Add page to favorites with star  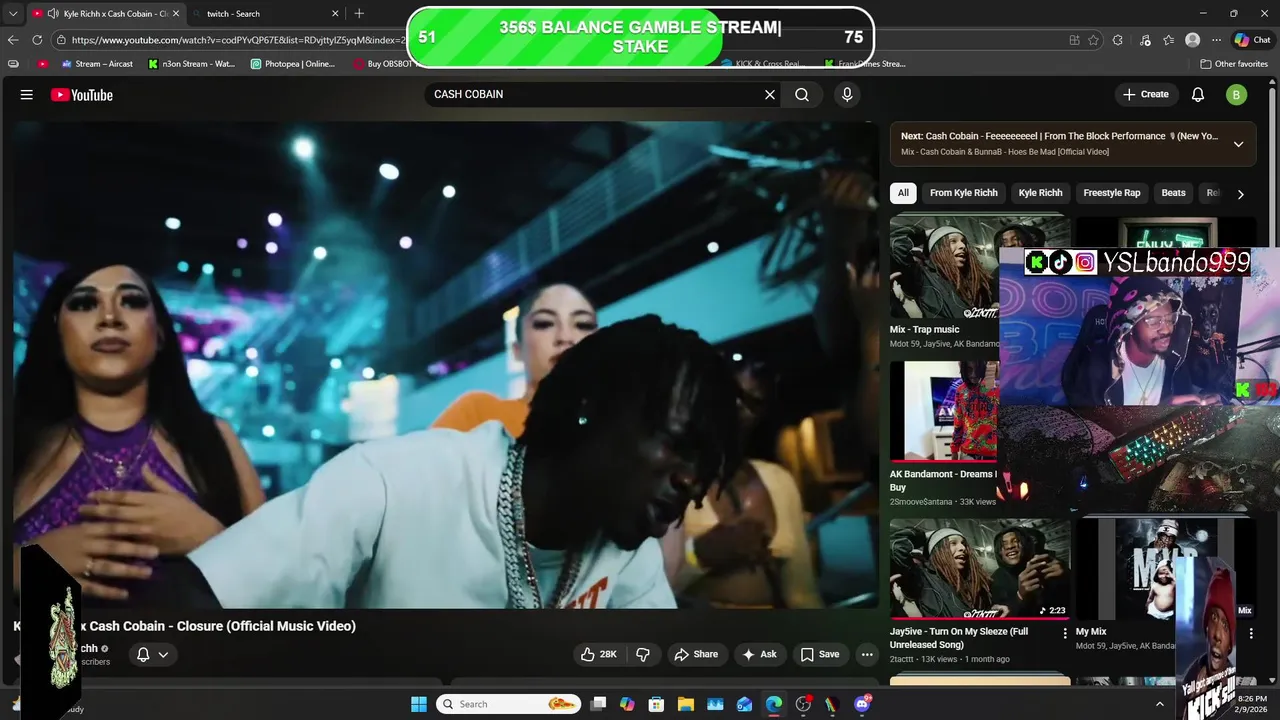(1094, 40)
